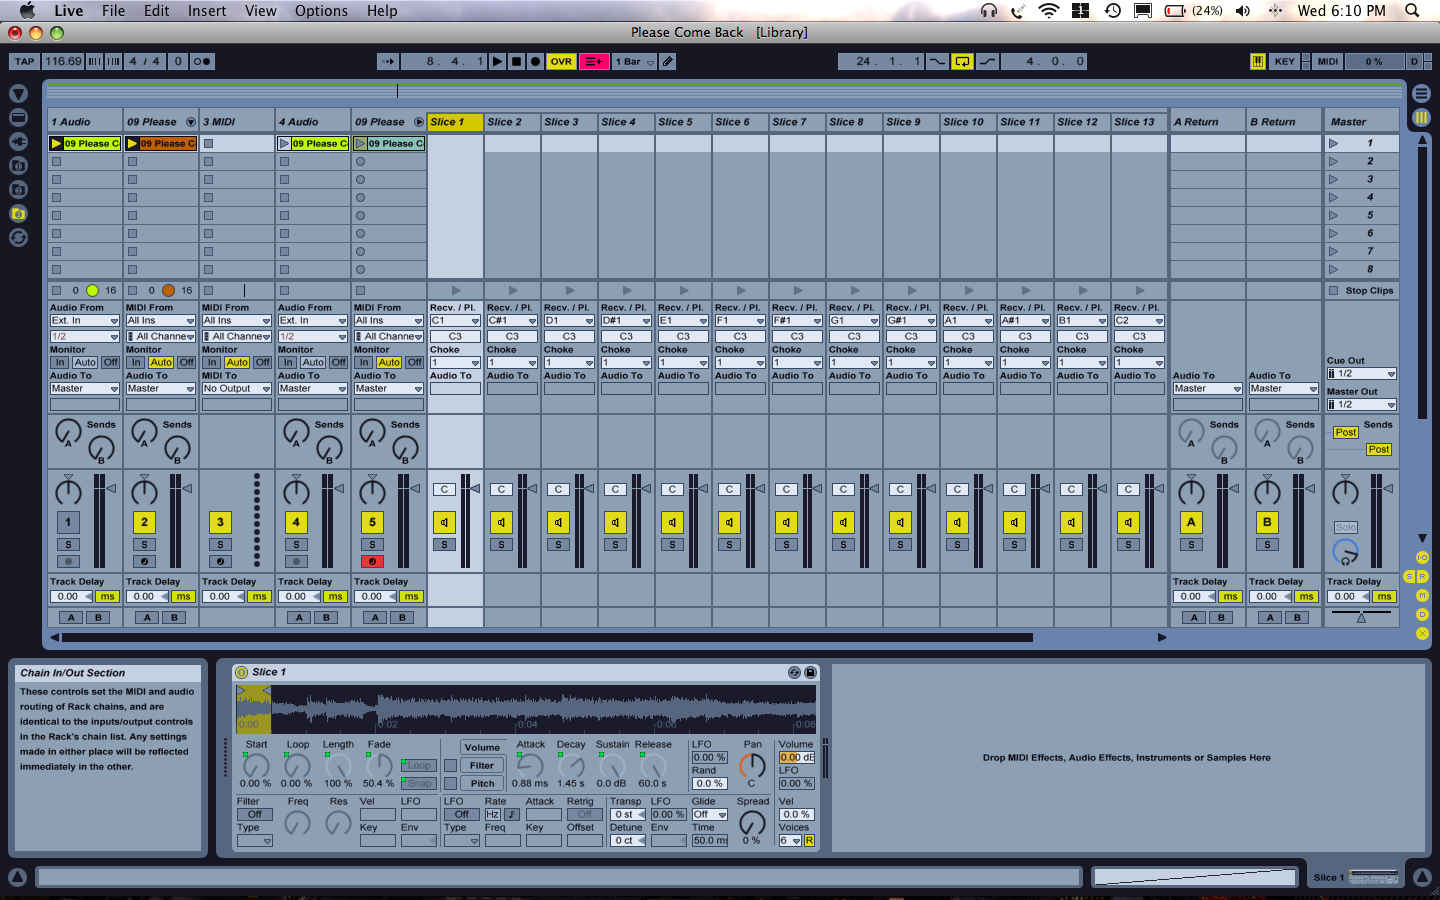
Task: Click the TAP tempo button
Action: pyautogui.click(x=25, y=61)
